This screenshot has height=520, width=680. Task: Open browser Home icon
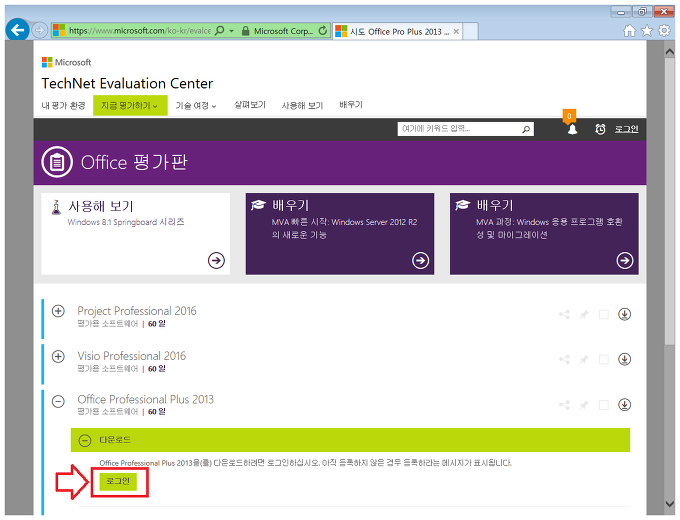coord(629,31)
